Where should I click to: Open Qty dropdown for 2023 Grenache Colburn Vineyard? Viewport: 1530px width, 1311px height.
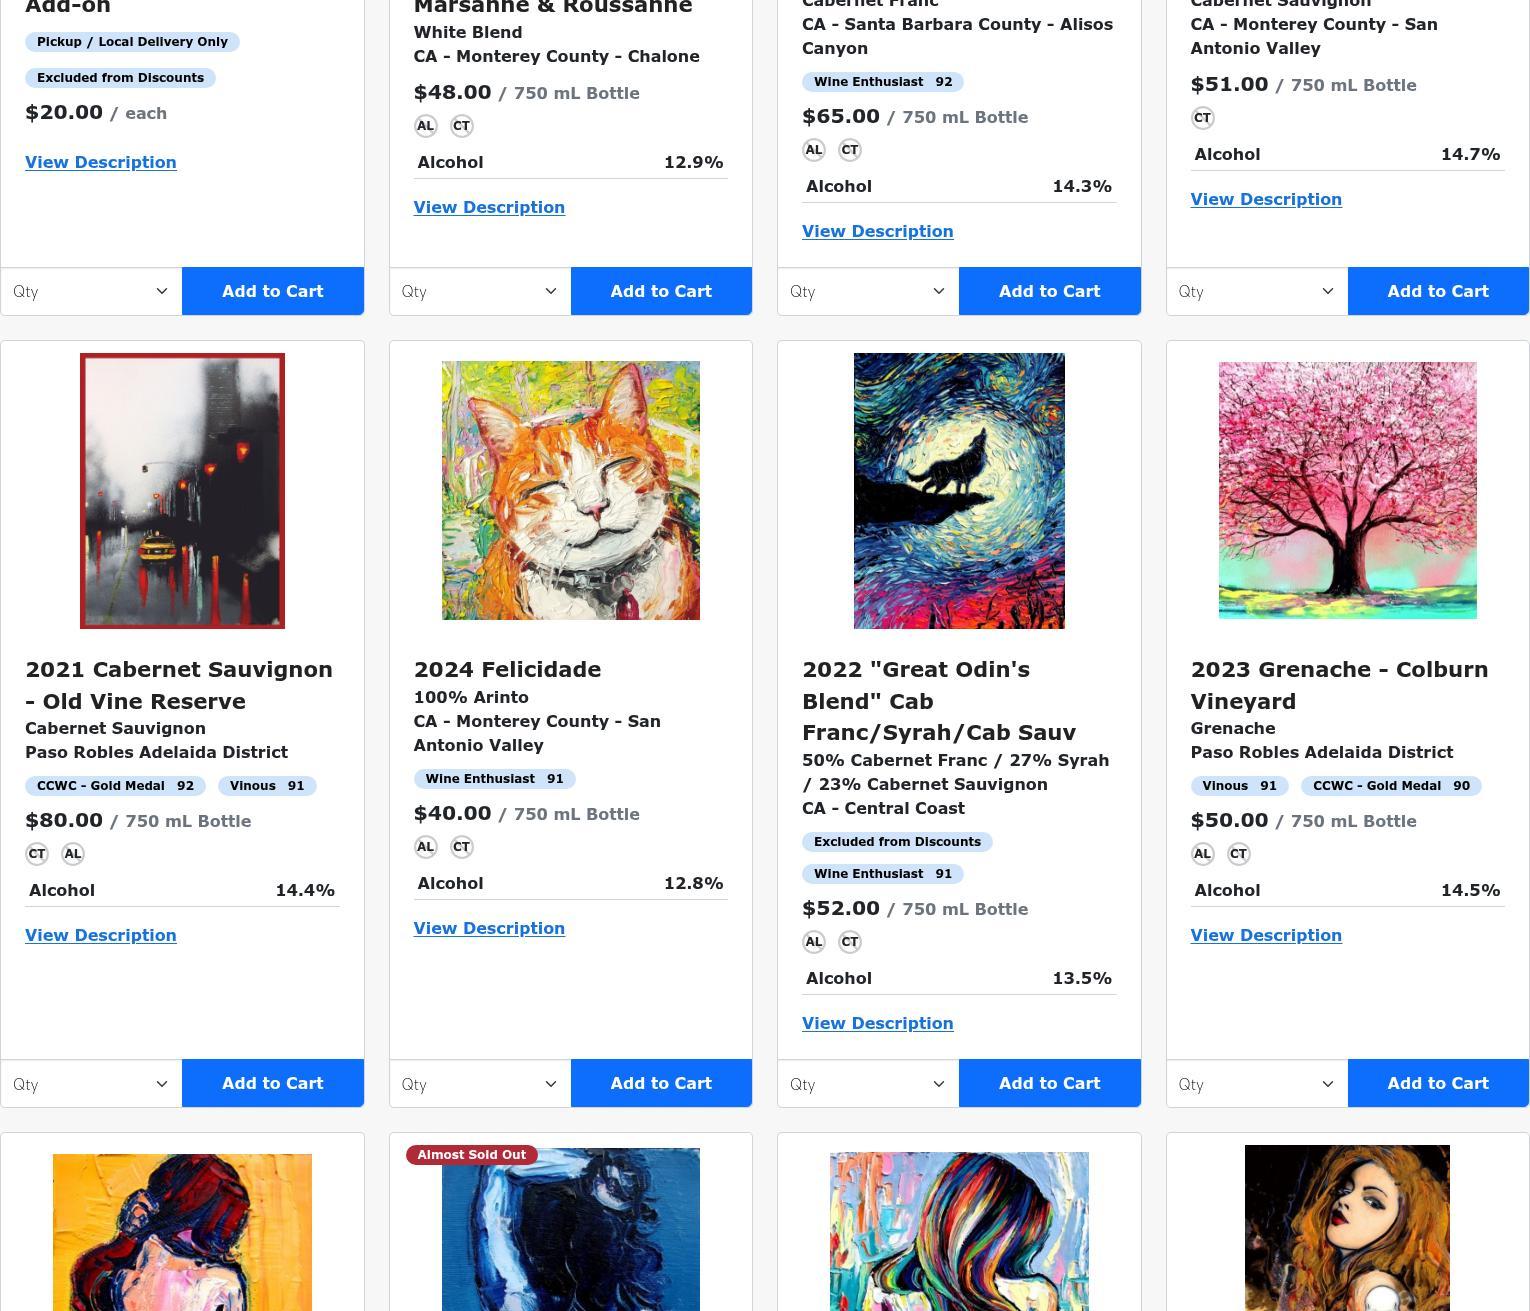[1257, 1084]
